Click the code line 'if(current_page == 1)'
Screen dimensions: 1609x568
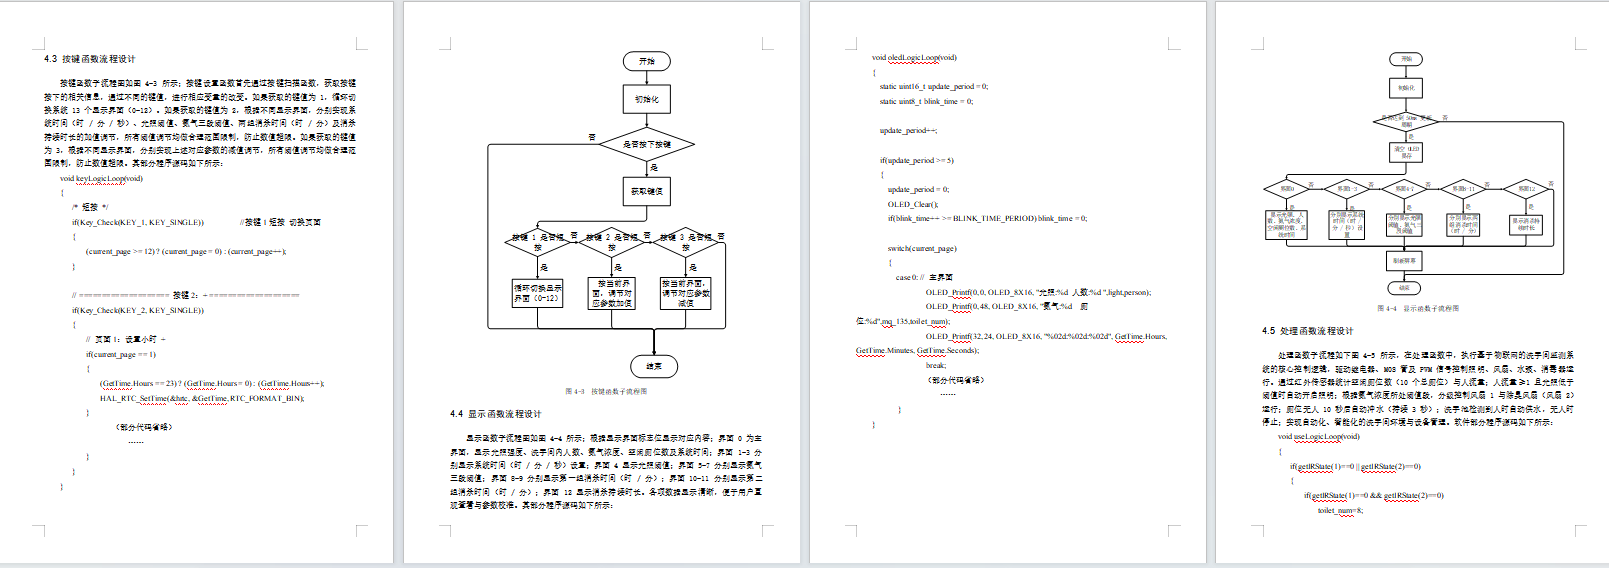pos(121,354)
